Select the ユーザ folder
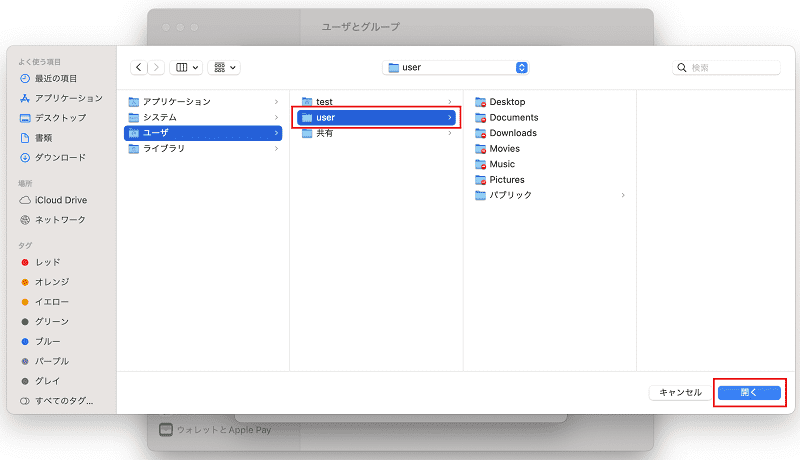The height and width of the screenshot is (460, 800). tap(204, 133)
